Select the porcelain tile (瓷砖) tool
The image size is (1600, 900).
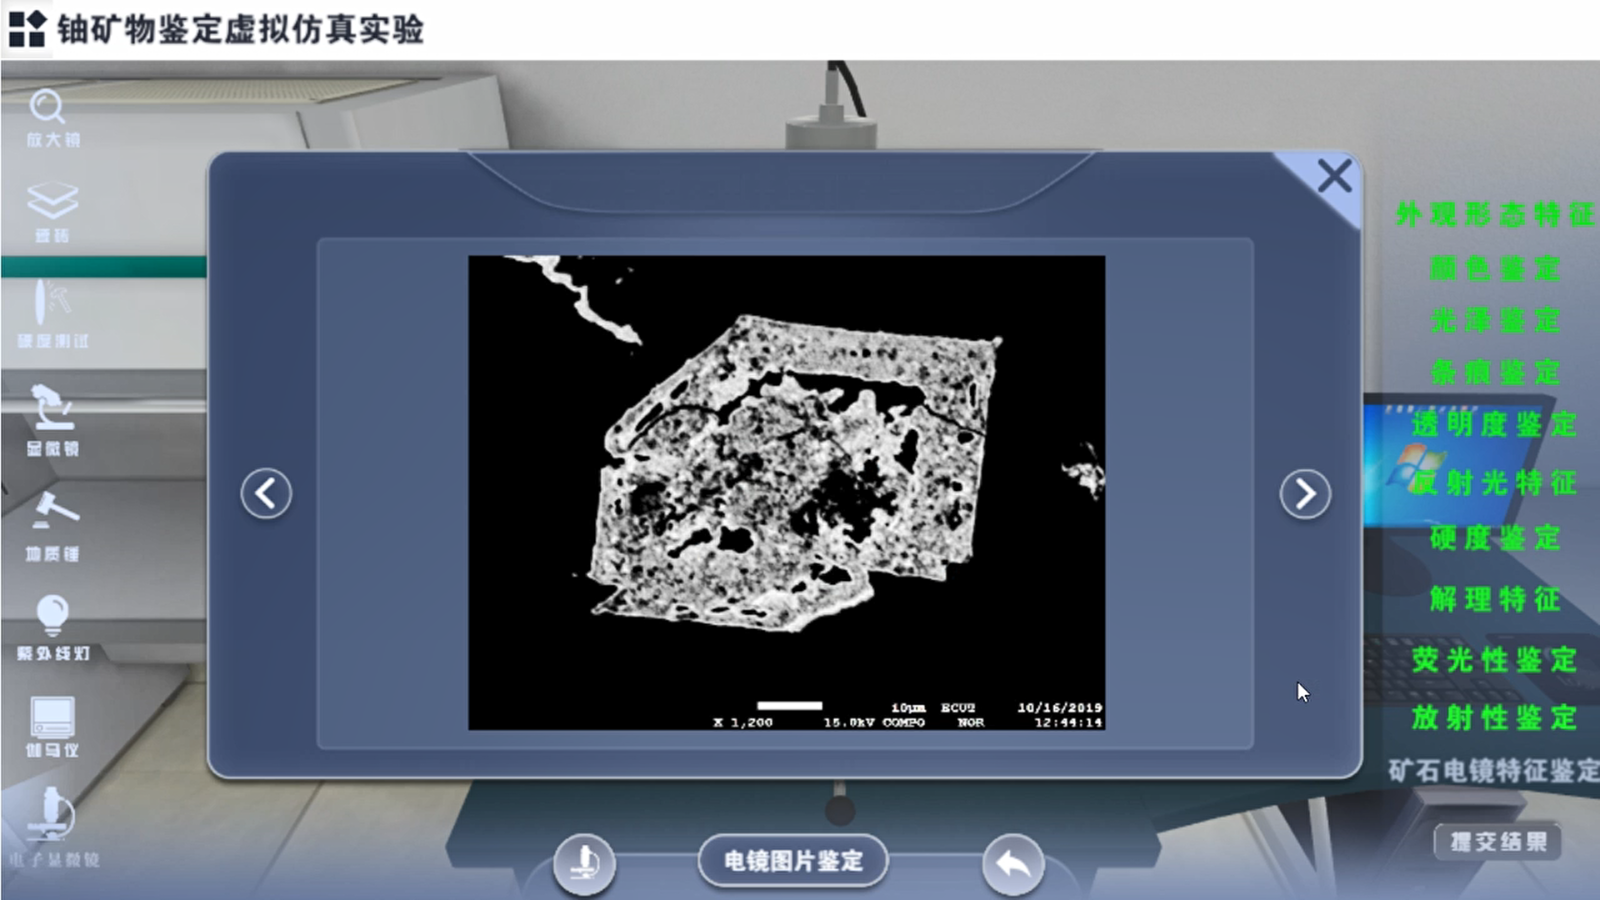pos(52,211)
